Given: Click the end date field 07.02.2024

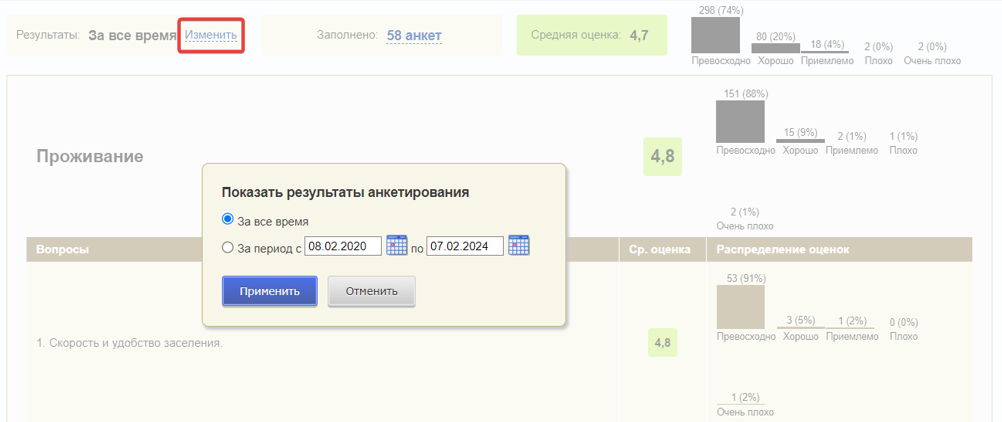Looking at the screenshot, I should click(x=465, y=246).
